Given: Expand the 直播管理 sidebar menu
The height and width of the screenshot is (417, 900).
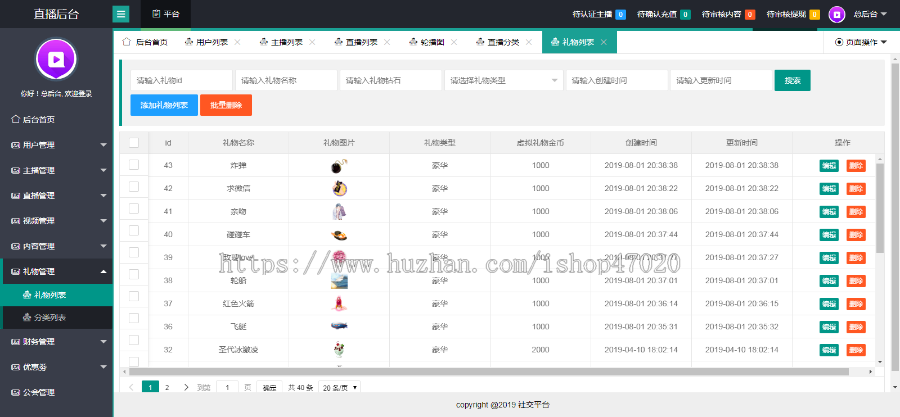Looking at the screenshot, I should (56, 196).
